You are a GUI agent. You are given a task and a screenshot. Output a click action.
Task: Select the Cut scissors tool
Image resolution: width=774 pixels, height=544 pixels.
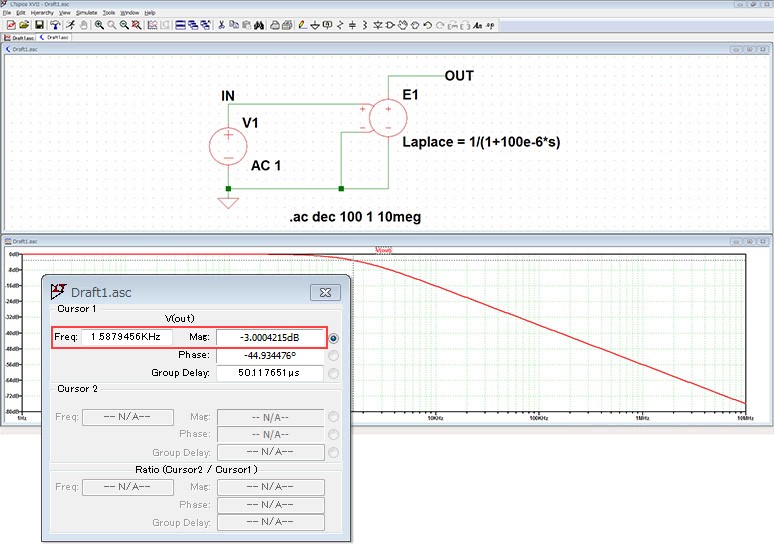221,24
